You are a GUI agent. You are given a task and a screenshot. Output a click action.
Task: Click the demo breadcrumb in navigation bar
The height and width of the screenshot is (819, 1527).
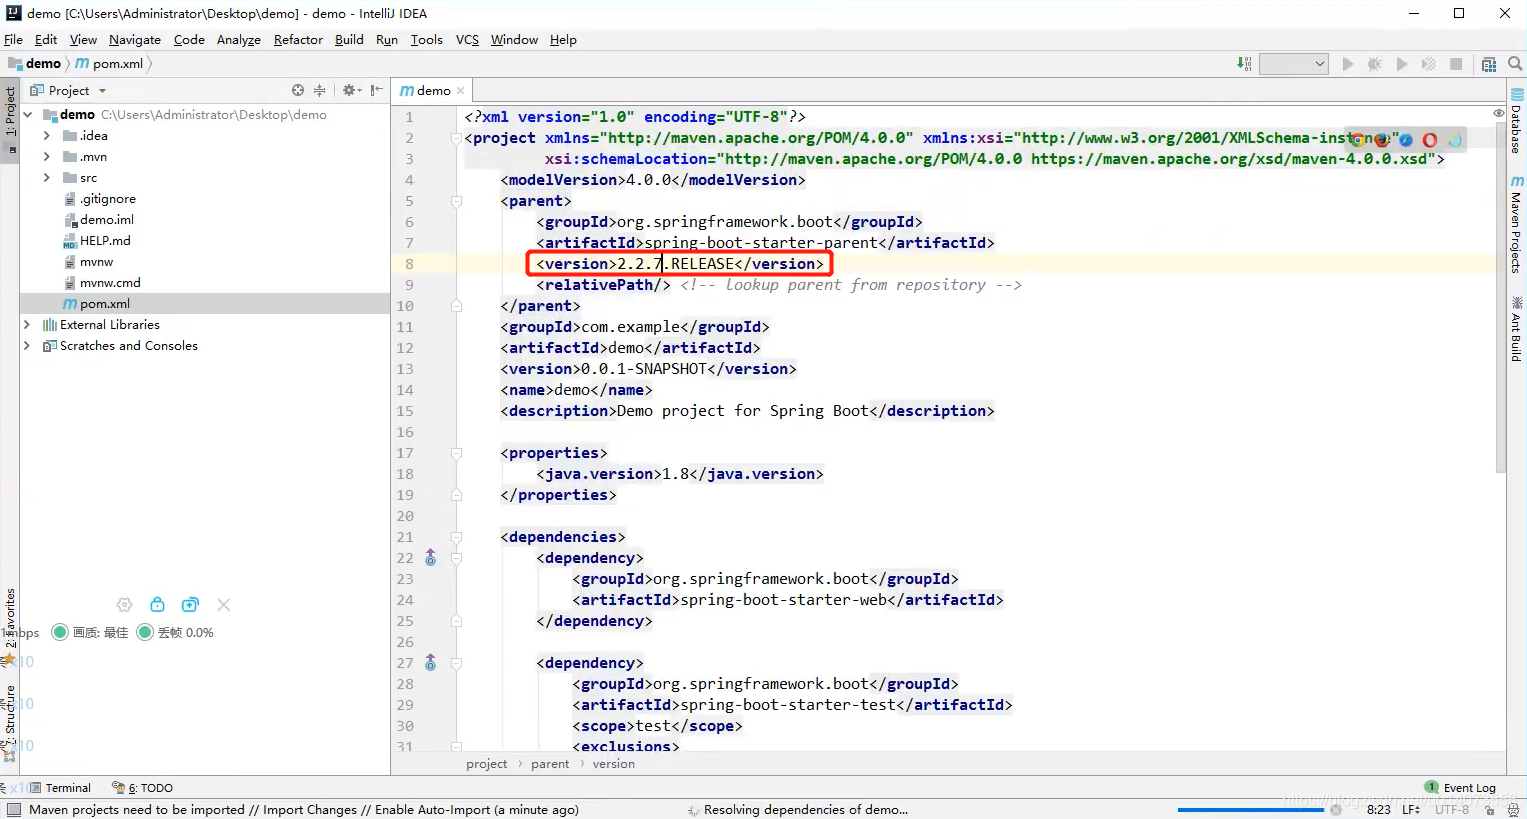[x=35, y=63]
